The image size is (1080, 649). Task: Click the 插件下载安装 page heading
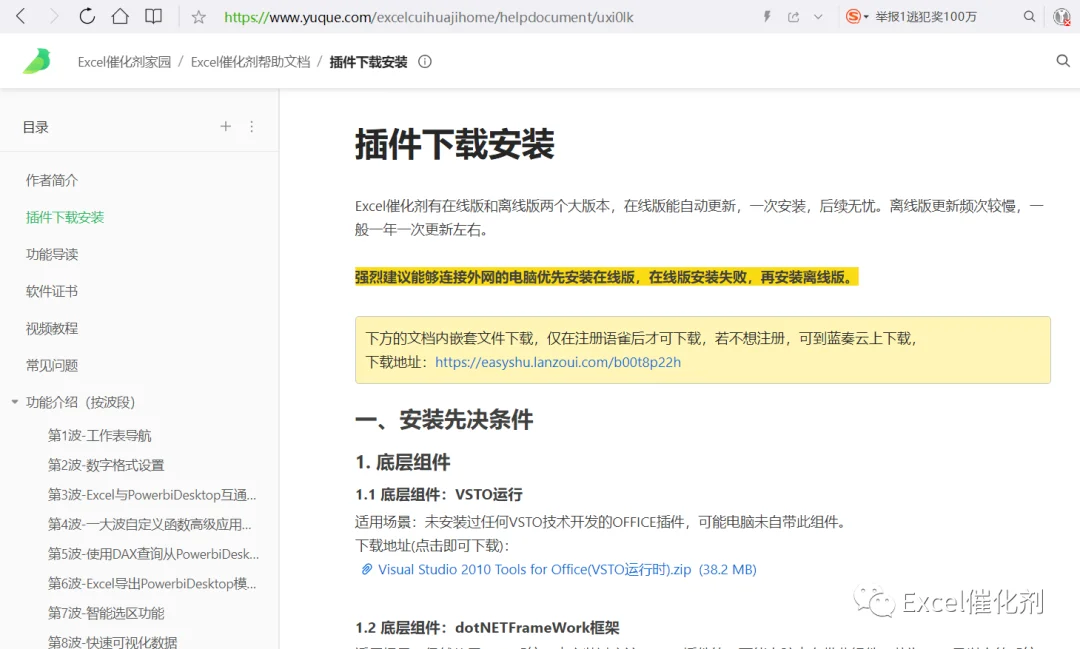pos(455,145)
